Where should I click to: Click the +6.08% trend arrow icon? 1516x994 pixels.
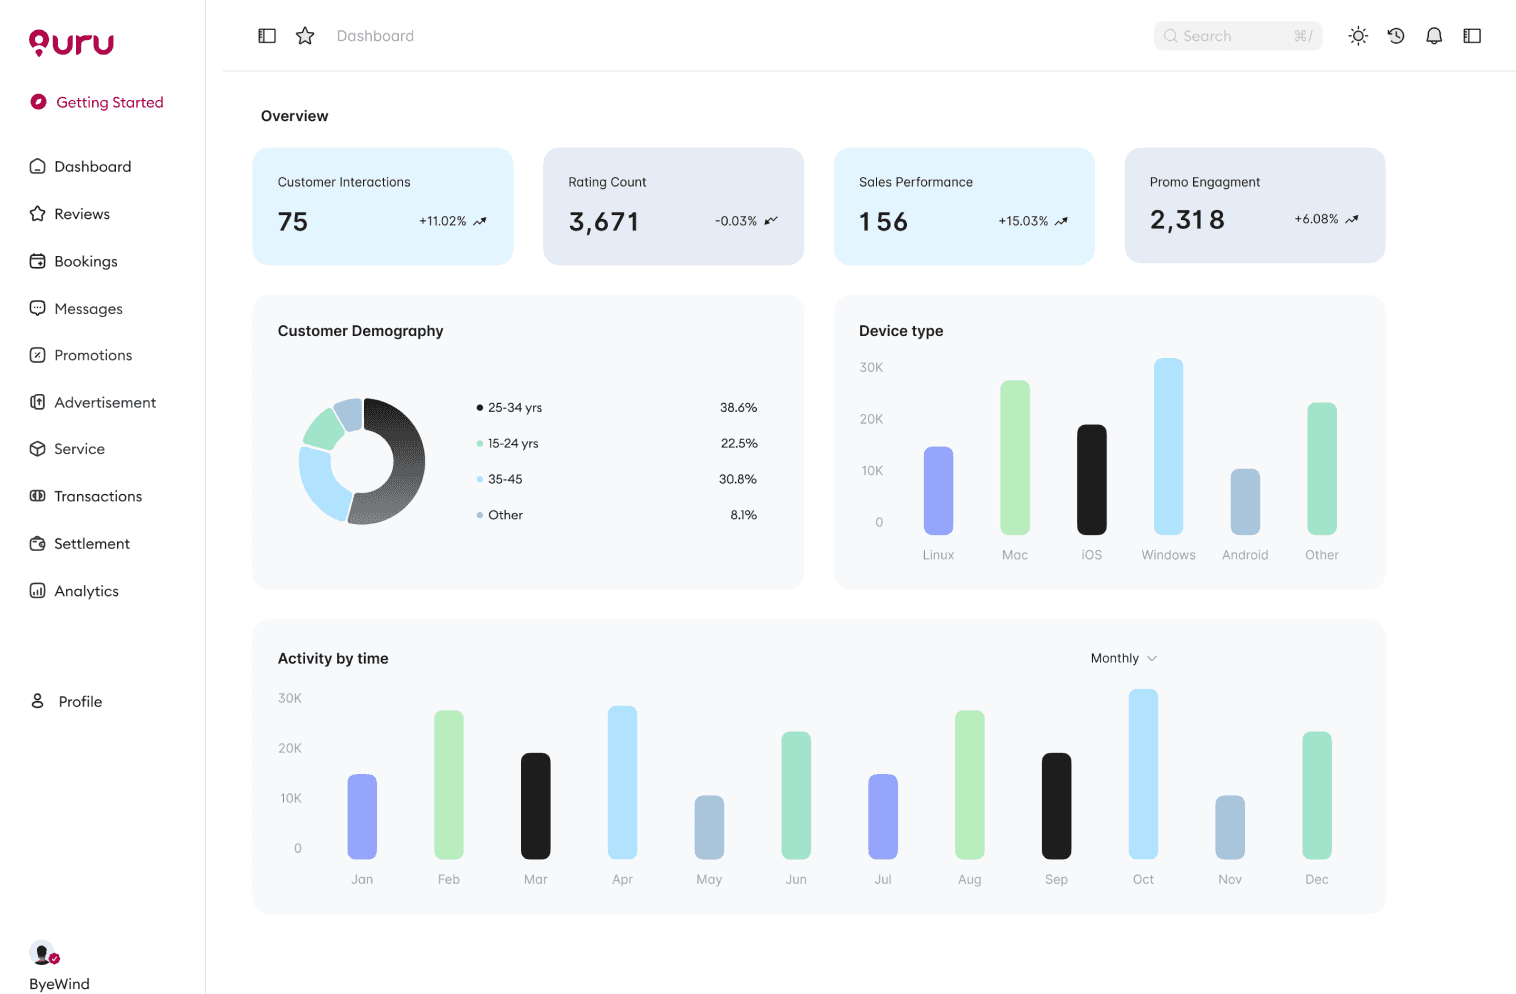tap(1352, 219)
